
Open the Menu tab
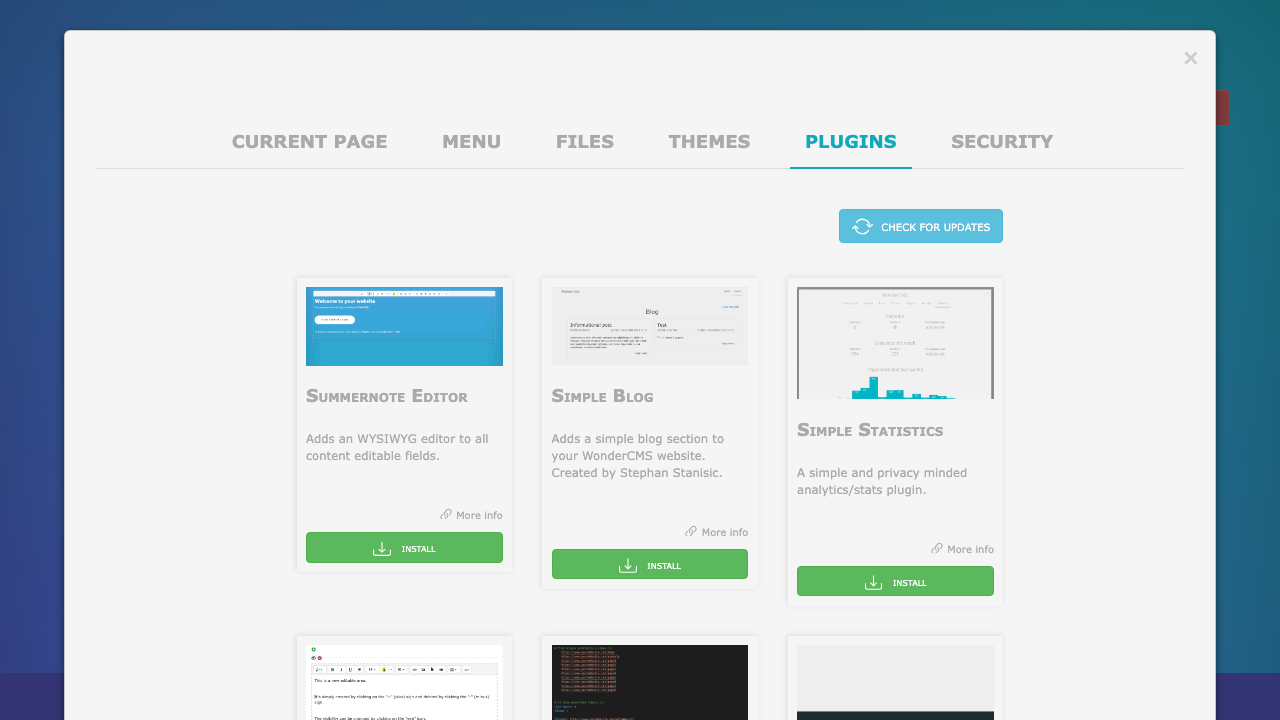(471, 141)
